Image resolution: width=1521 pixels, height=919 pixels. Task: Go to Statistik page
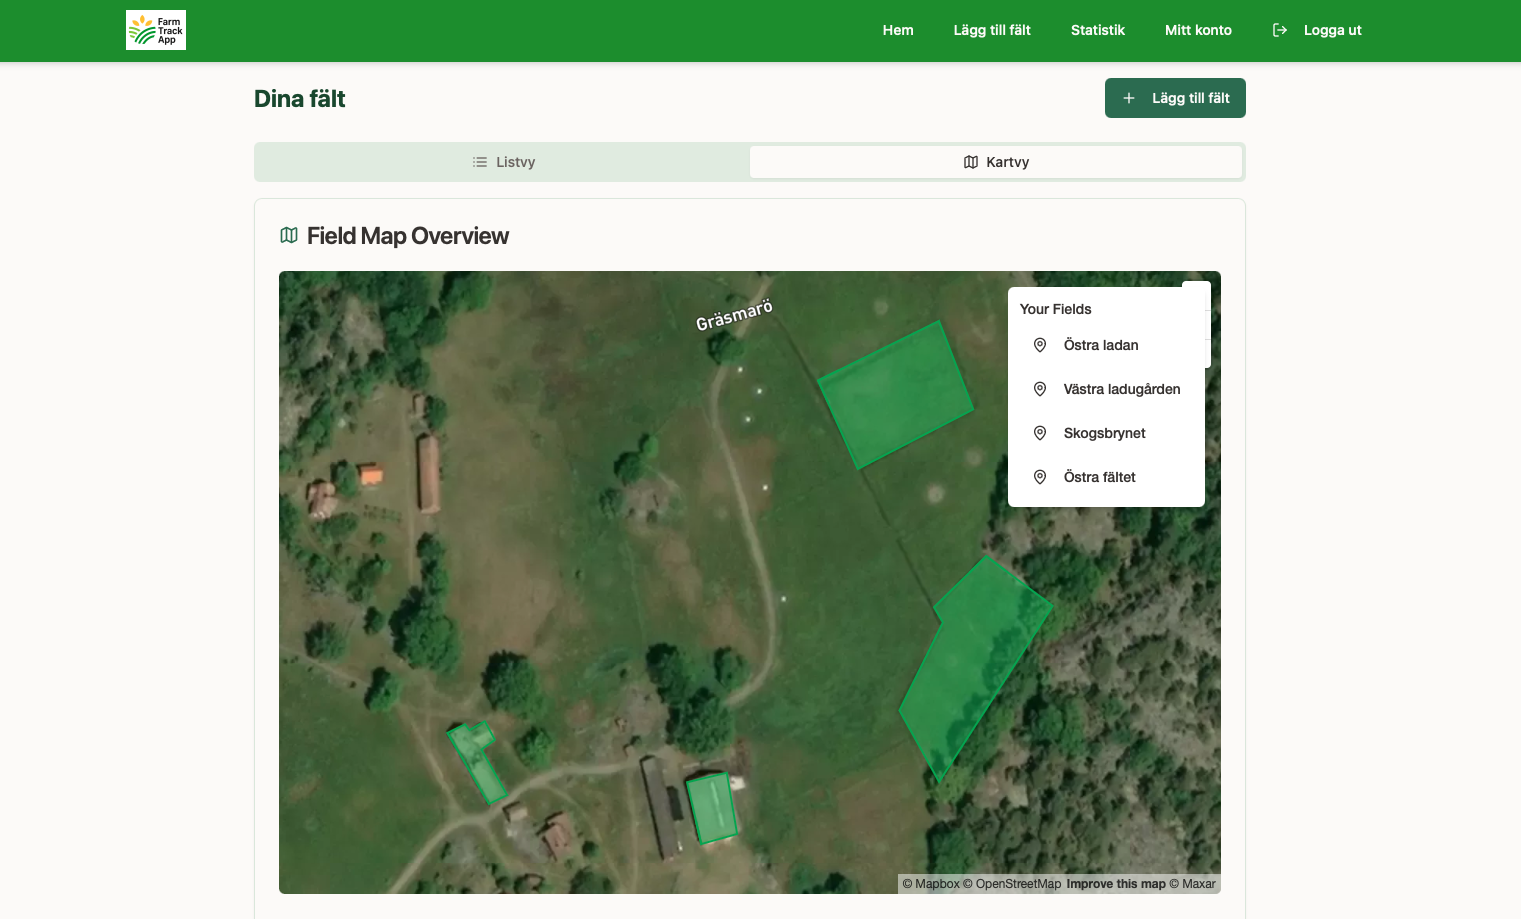[1098, 30]
